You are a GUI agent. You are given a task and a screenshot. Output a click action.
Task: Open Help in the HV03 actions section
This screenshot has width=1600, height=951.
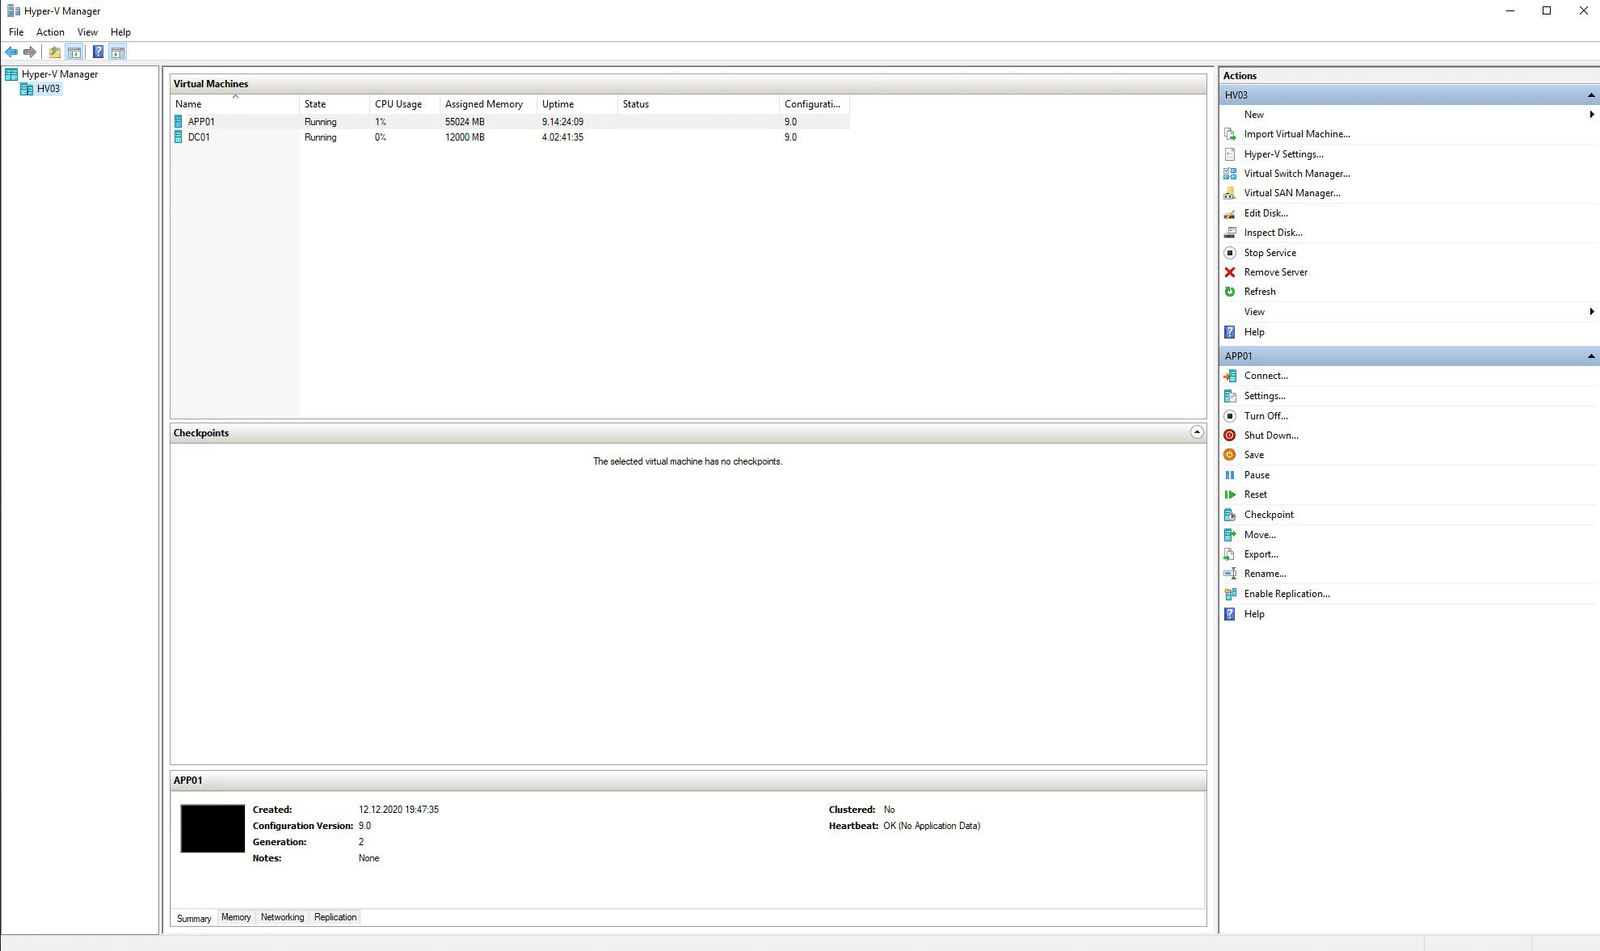coord(1254,332)
